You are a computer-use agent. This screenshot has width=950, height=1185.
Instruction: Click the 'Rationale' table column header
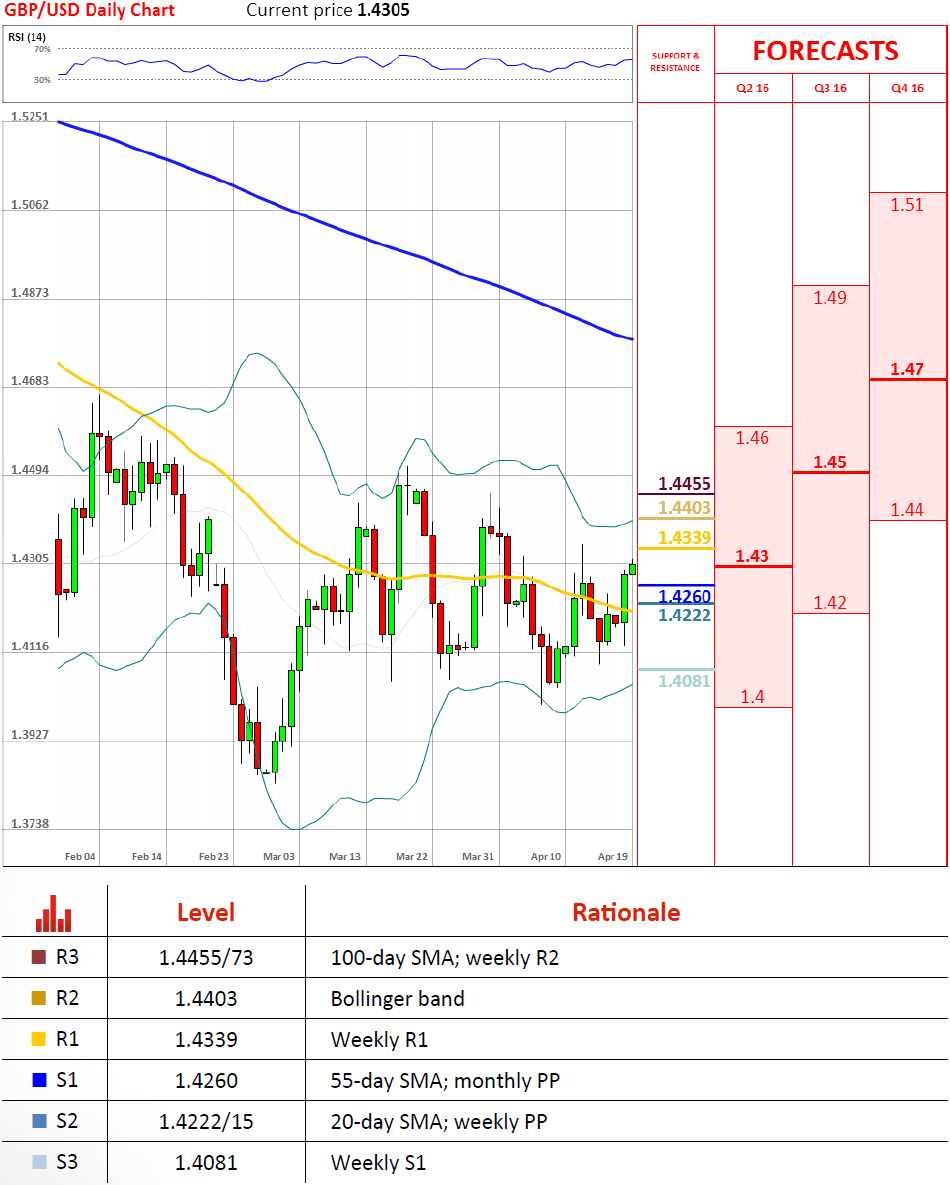tap(627, 912)
